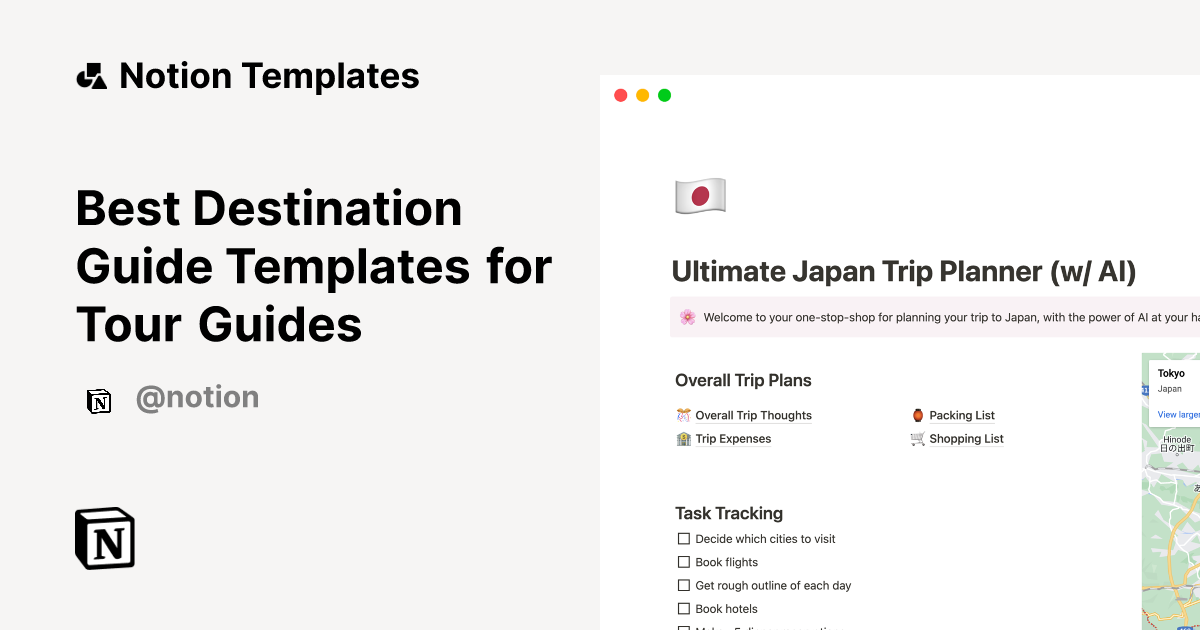Image resolution: width=1200 pixels, height=630 pixels.
Task: Click the shopping cart icon by Shopping List
Action: click(x=916, y=438)
